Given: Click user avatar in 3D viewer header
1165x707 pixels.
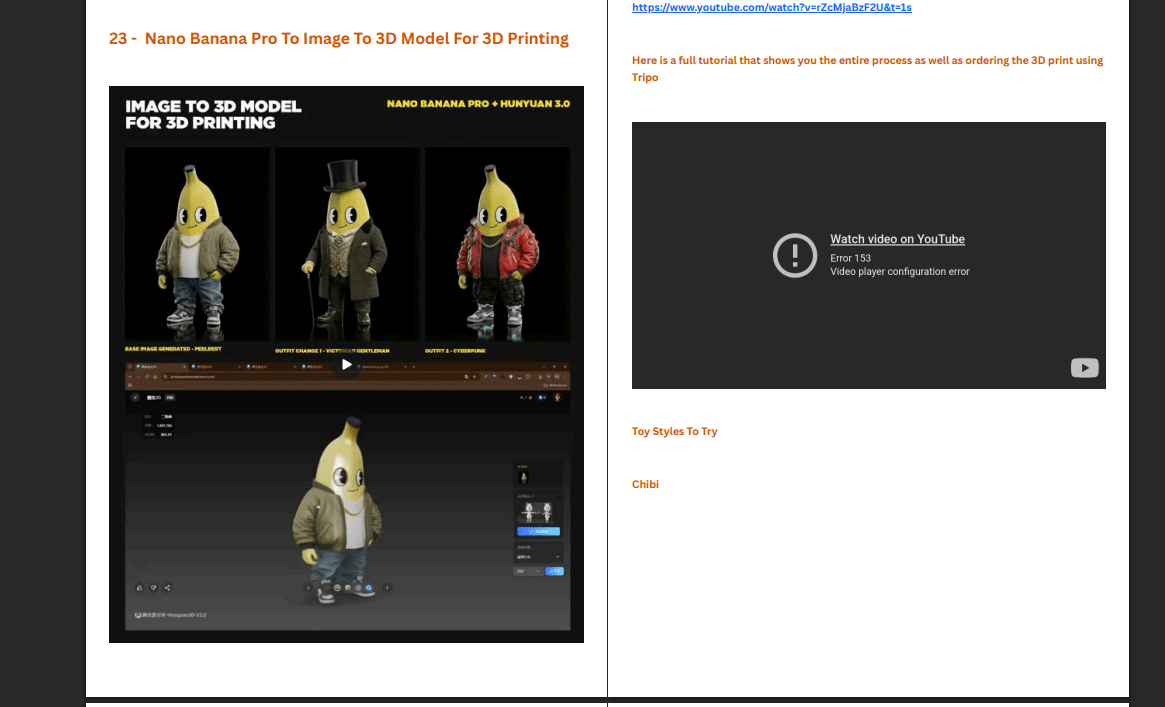Looking at the screenshot, I should [x=556, y=397].
